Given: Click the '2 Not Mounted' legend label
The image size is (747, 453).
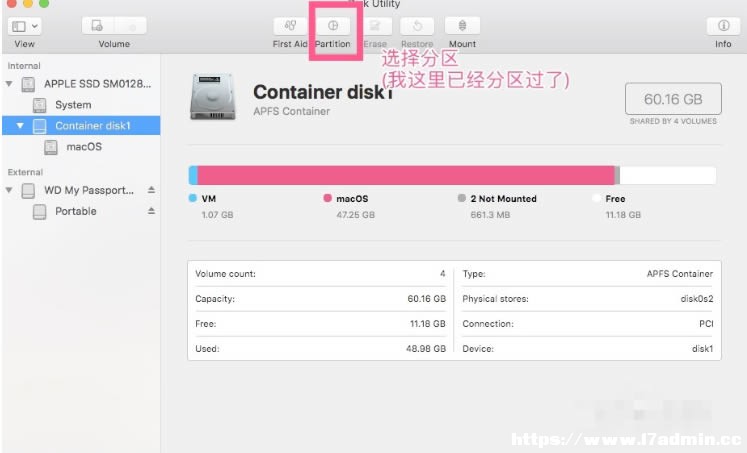Looking at the screenshot, I should (504, 199).
